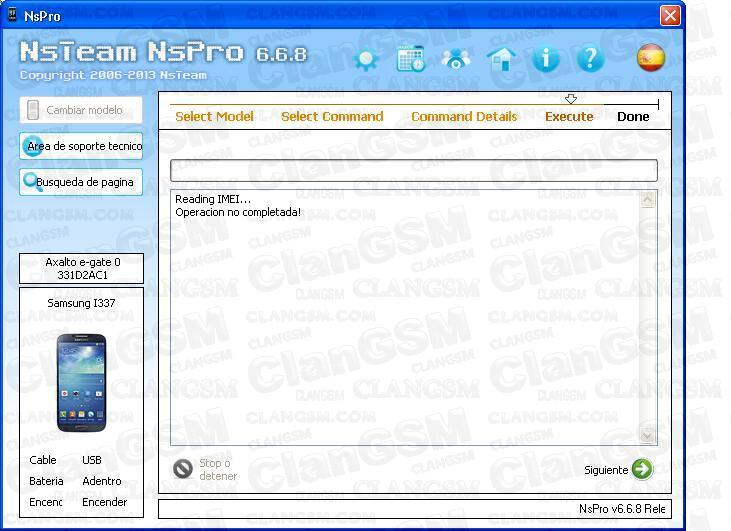The image size is (731, 531).
Task: Change language via Spanish flag icon
Action: (x=651, y=57)
